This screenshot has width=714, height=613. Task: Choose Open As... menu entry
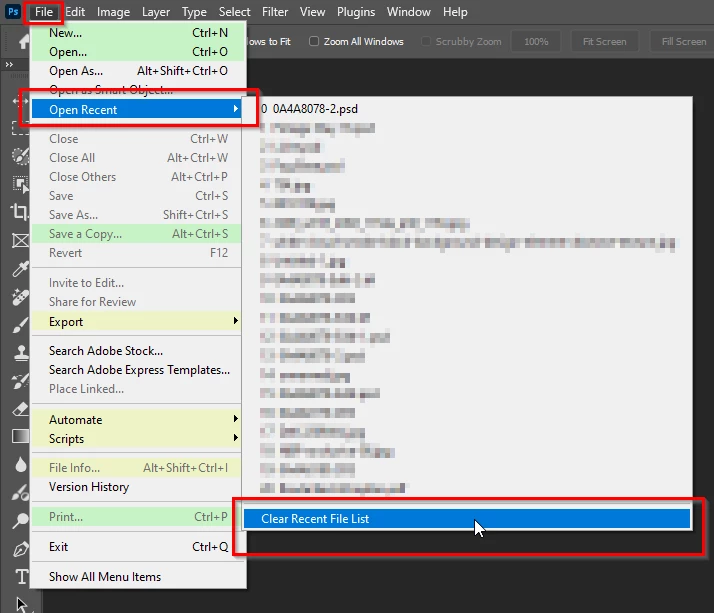pos(138,71)
